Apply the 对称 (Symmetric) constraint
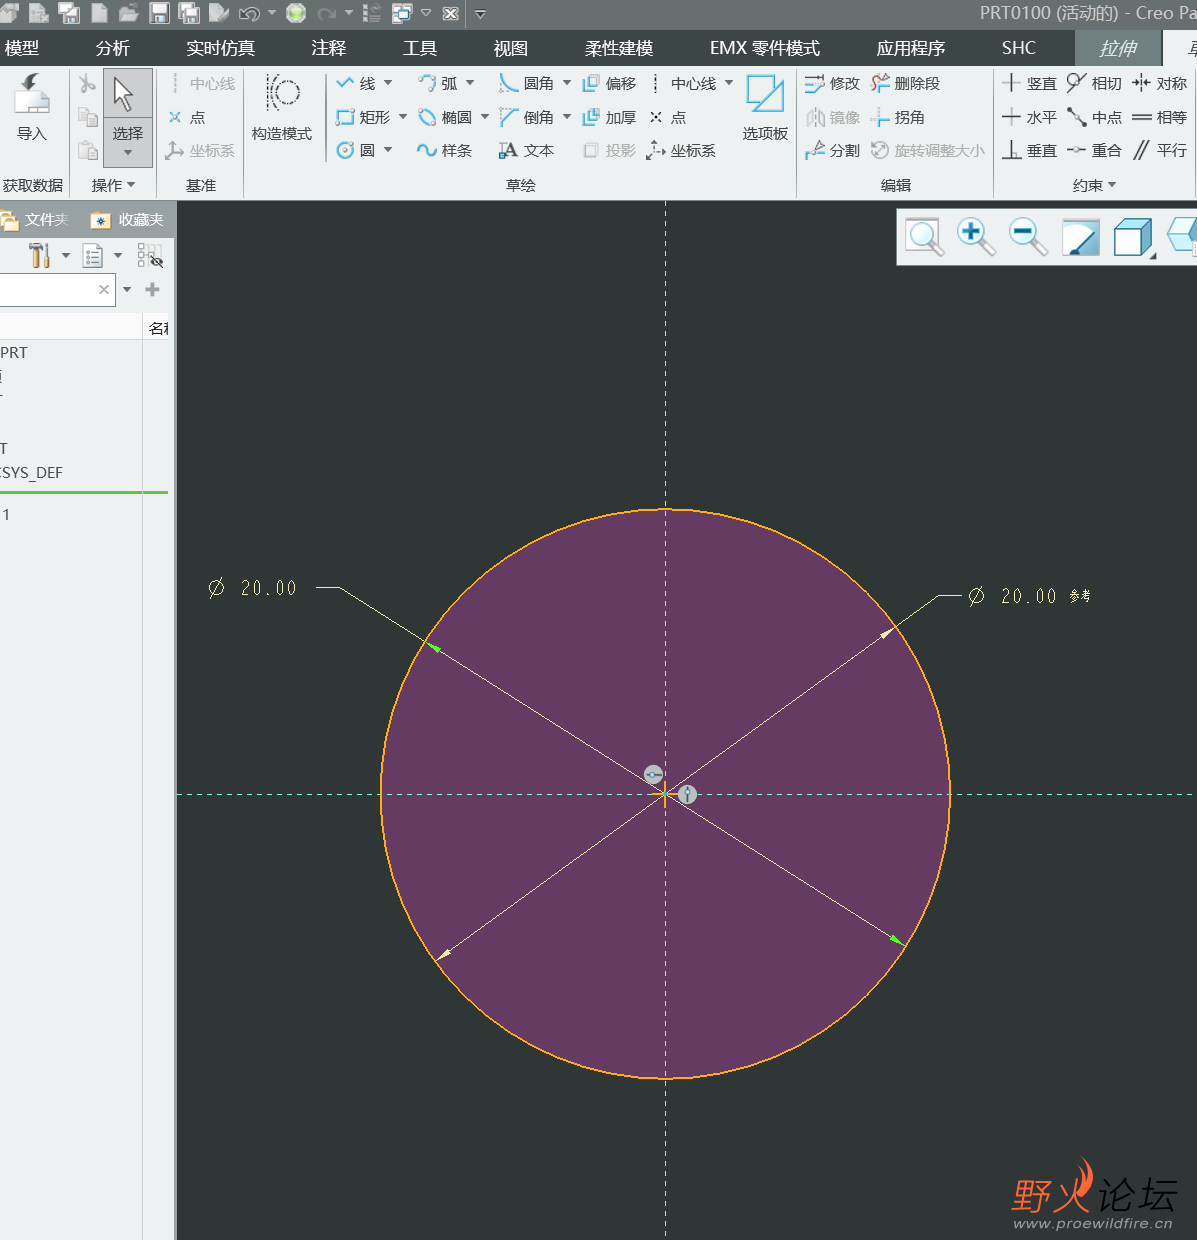Viewport: 1197px width, 1240px height. point(1159,83)
